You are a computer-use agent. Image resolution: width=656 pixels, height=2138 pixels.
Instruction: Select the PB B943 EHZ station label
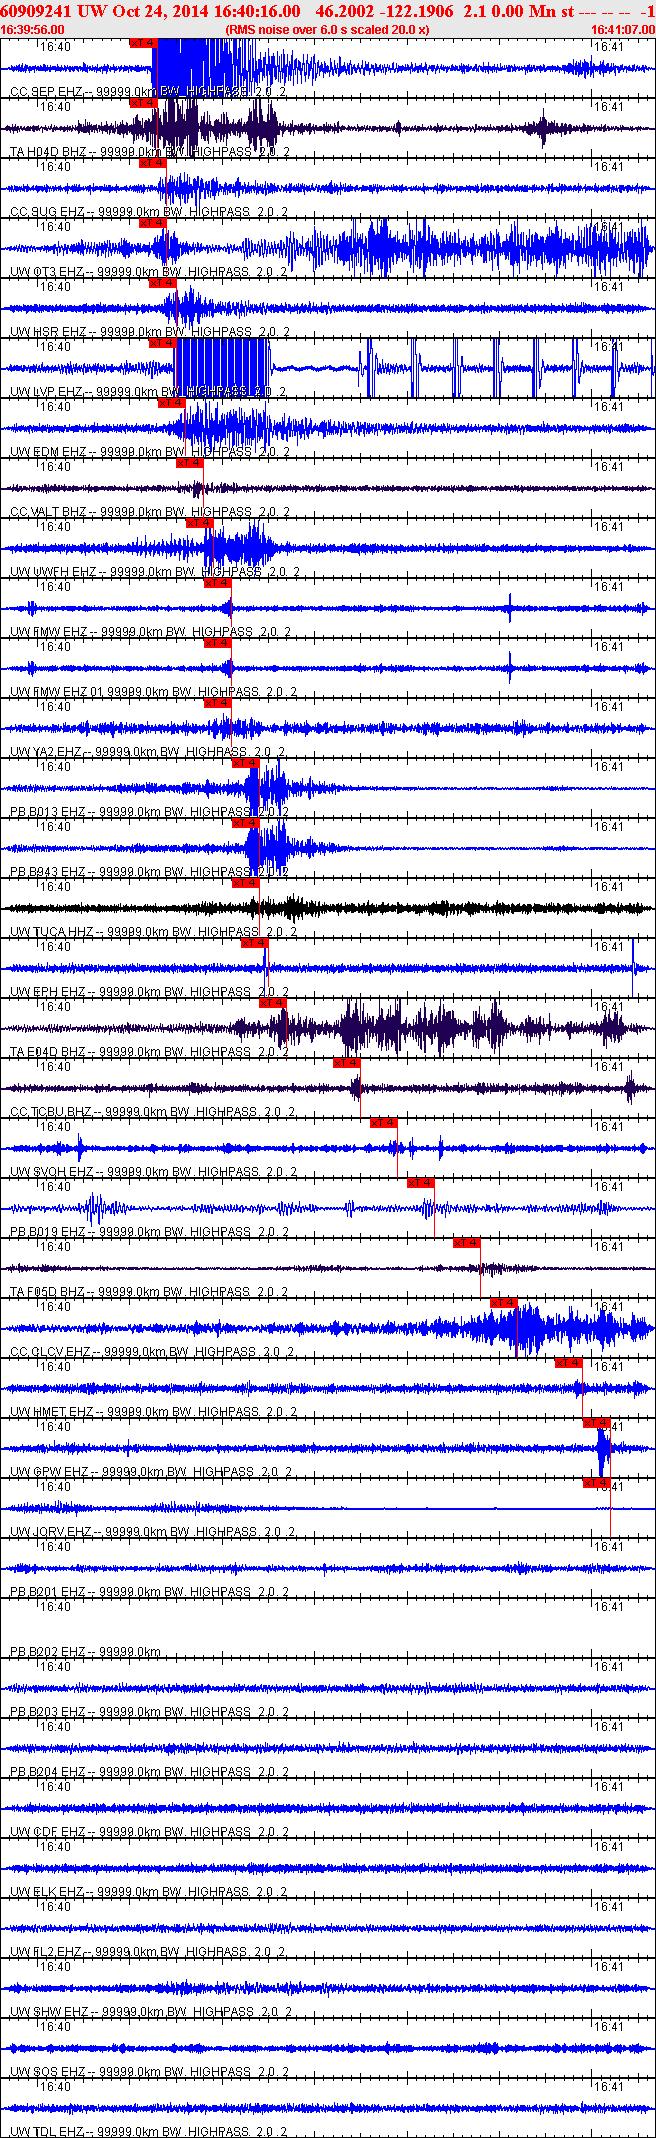[149, 872]
